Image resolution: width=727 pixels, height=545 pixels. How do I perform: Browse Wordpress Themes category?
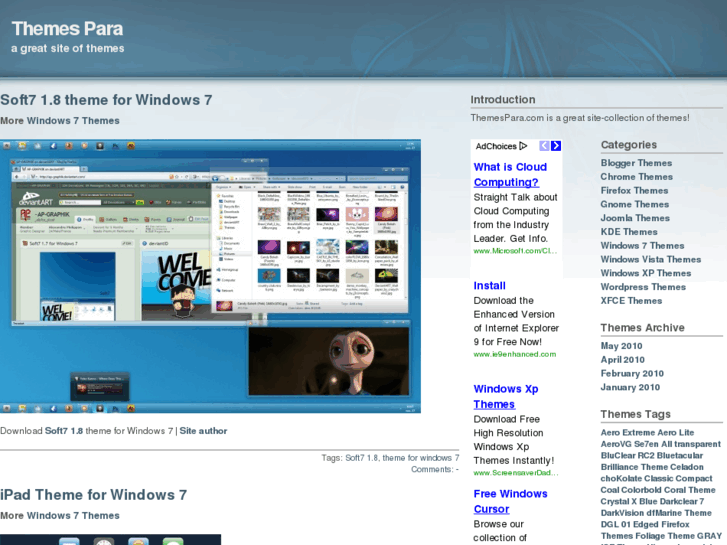(643, 287)
